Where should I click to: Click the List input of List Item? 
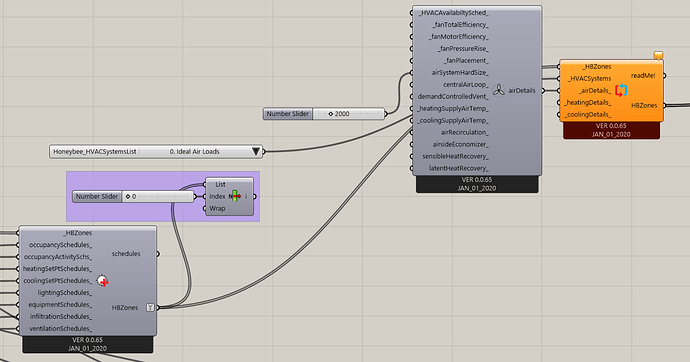(220, 184)
